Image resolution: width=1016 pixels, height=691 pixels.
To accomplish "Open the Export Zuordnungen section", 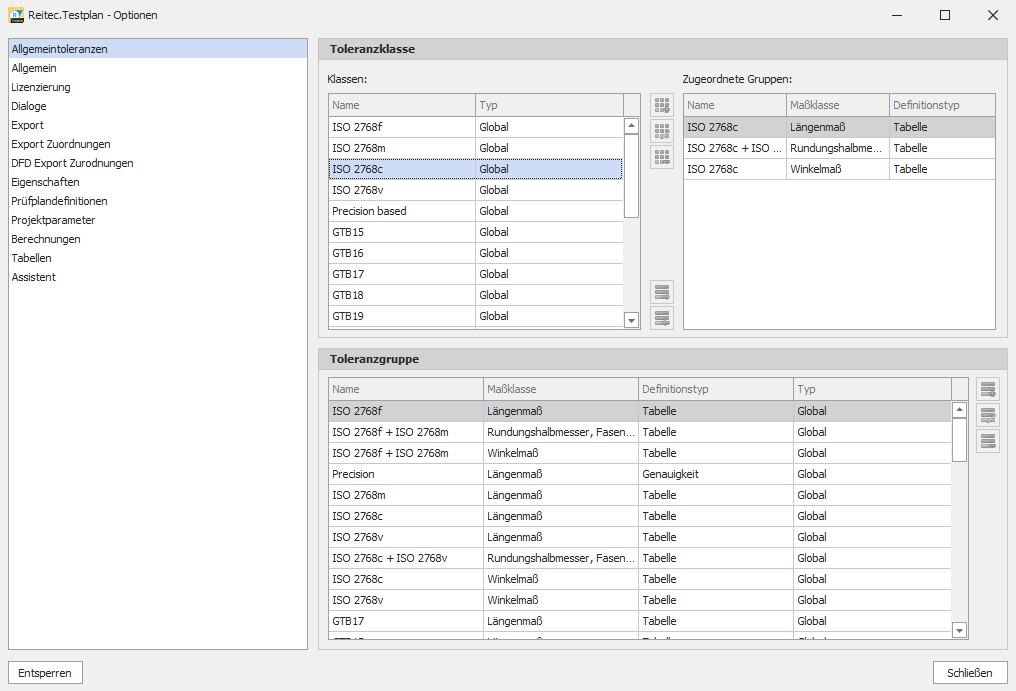I will 61,144.
